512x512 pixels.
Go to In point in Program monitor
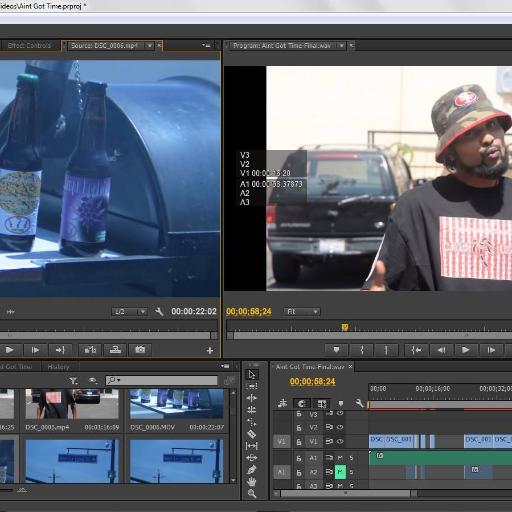[x=416, y=350]
